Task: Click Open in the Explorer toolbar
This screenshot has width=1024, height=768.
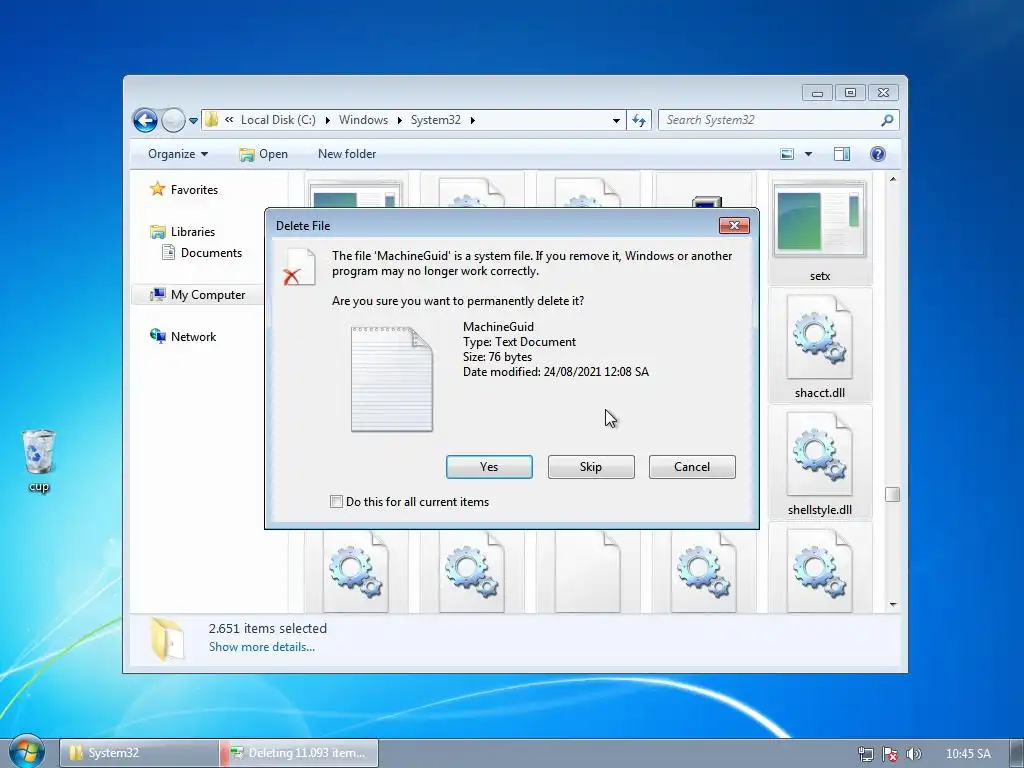Action: click(264, 154)
